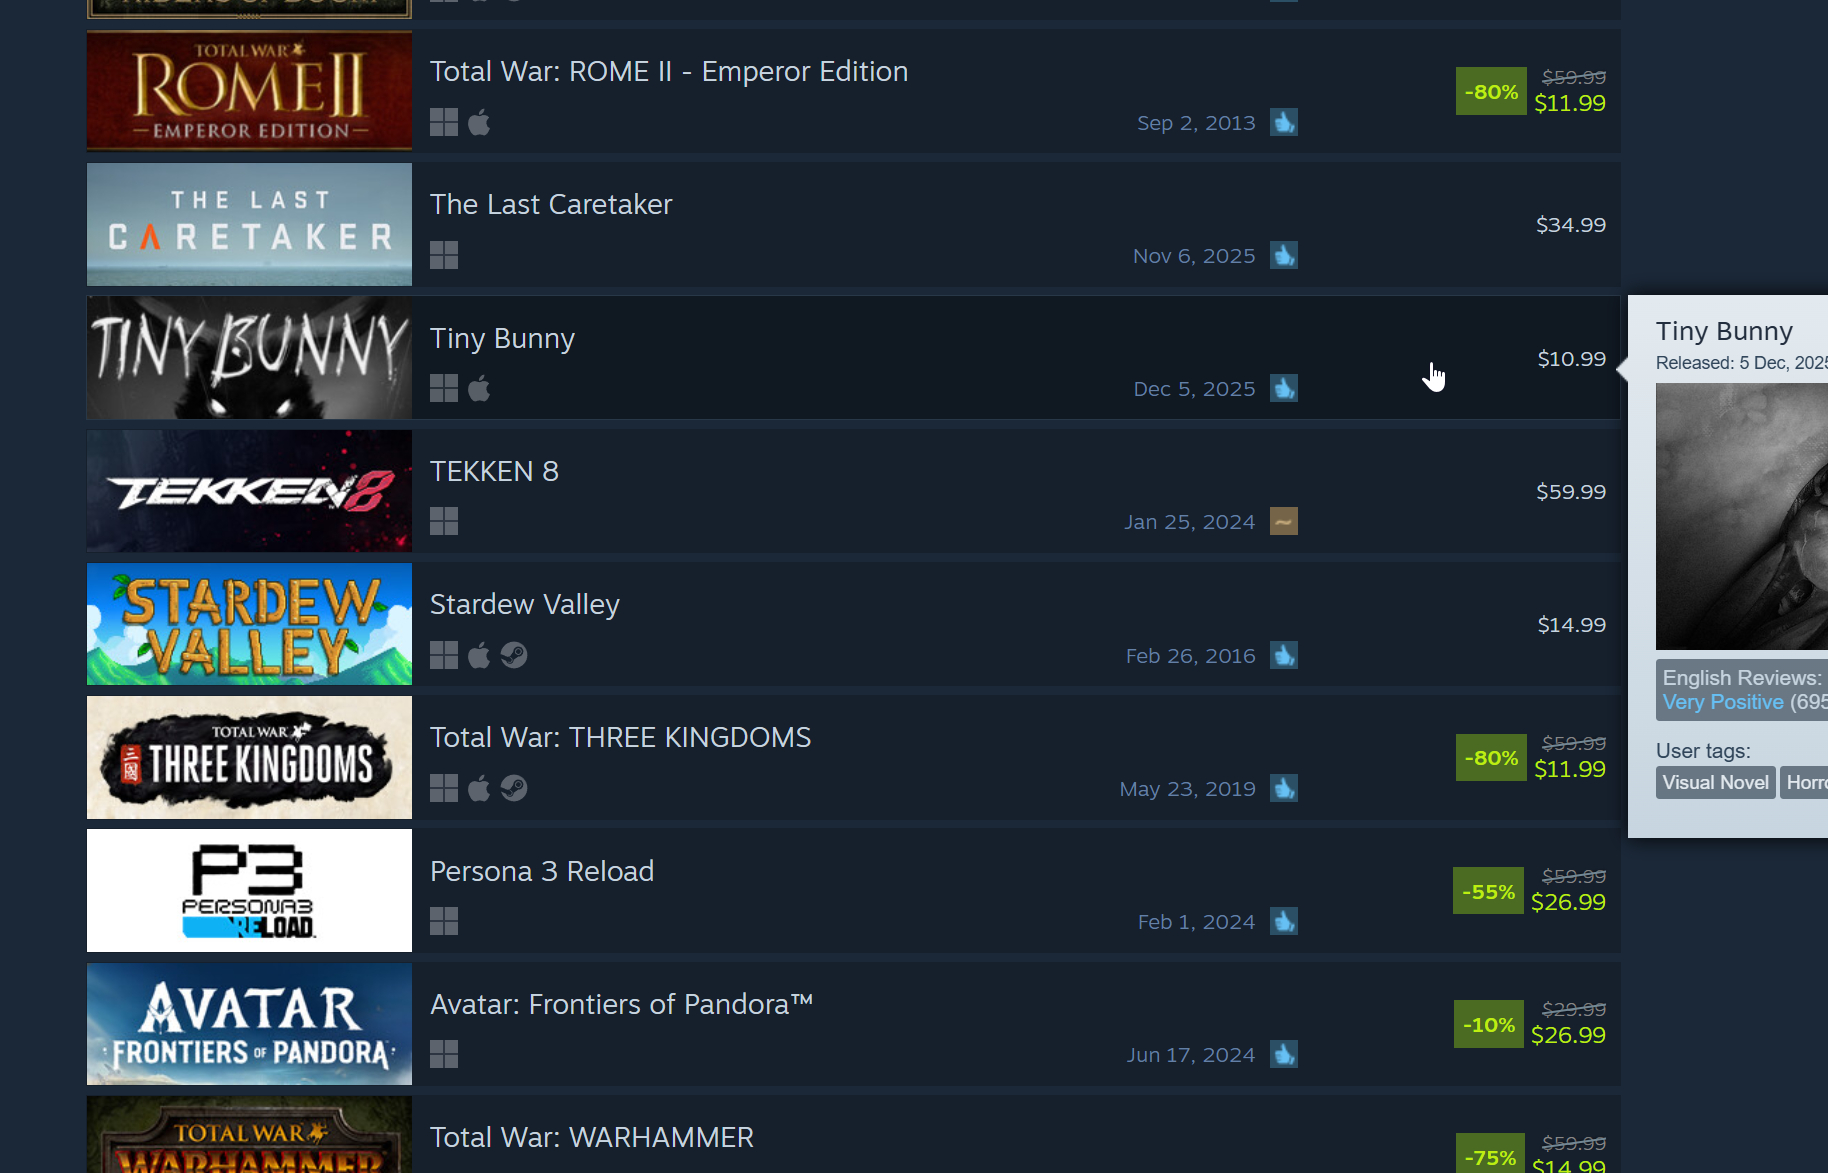Screen dimensions: 1828x1173
Task: Click the Persona 3 Reload capsule thumbnail
Action: tap(249, 890)
